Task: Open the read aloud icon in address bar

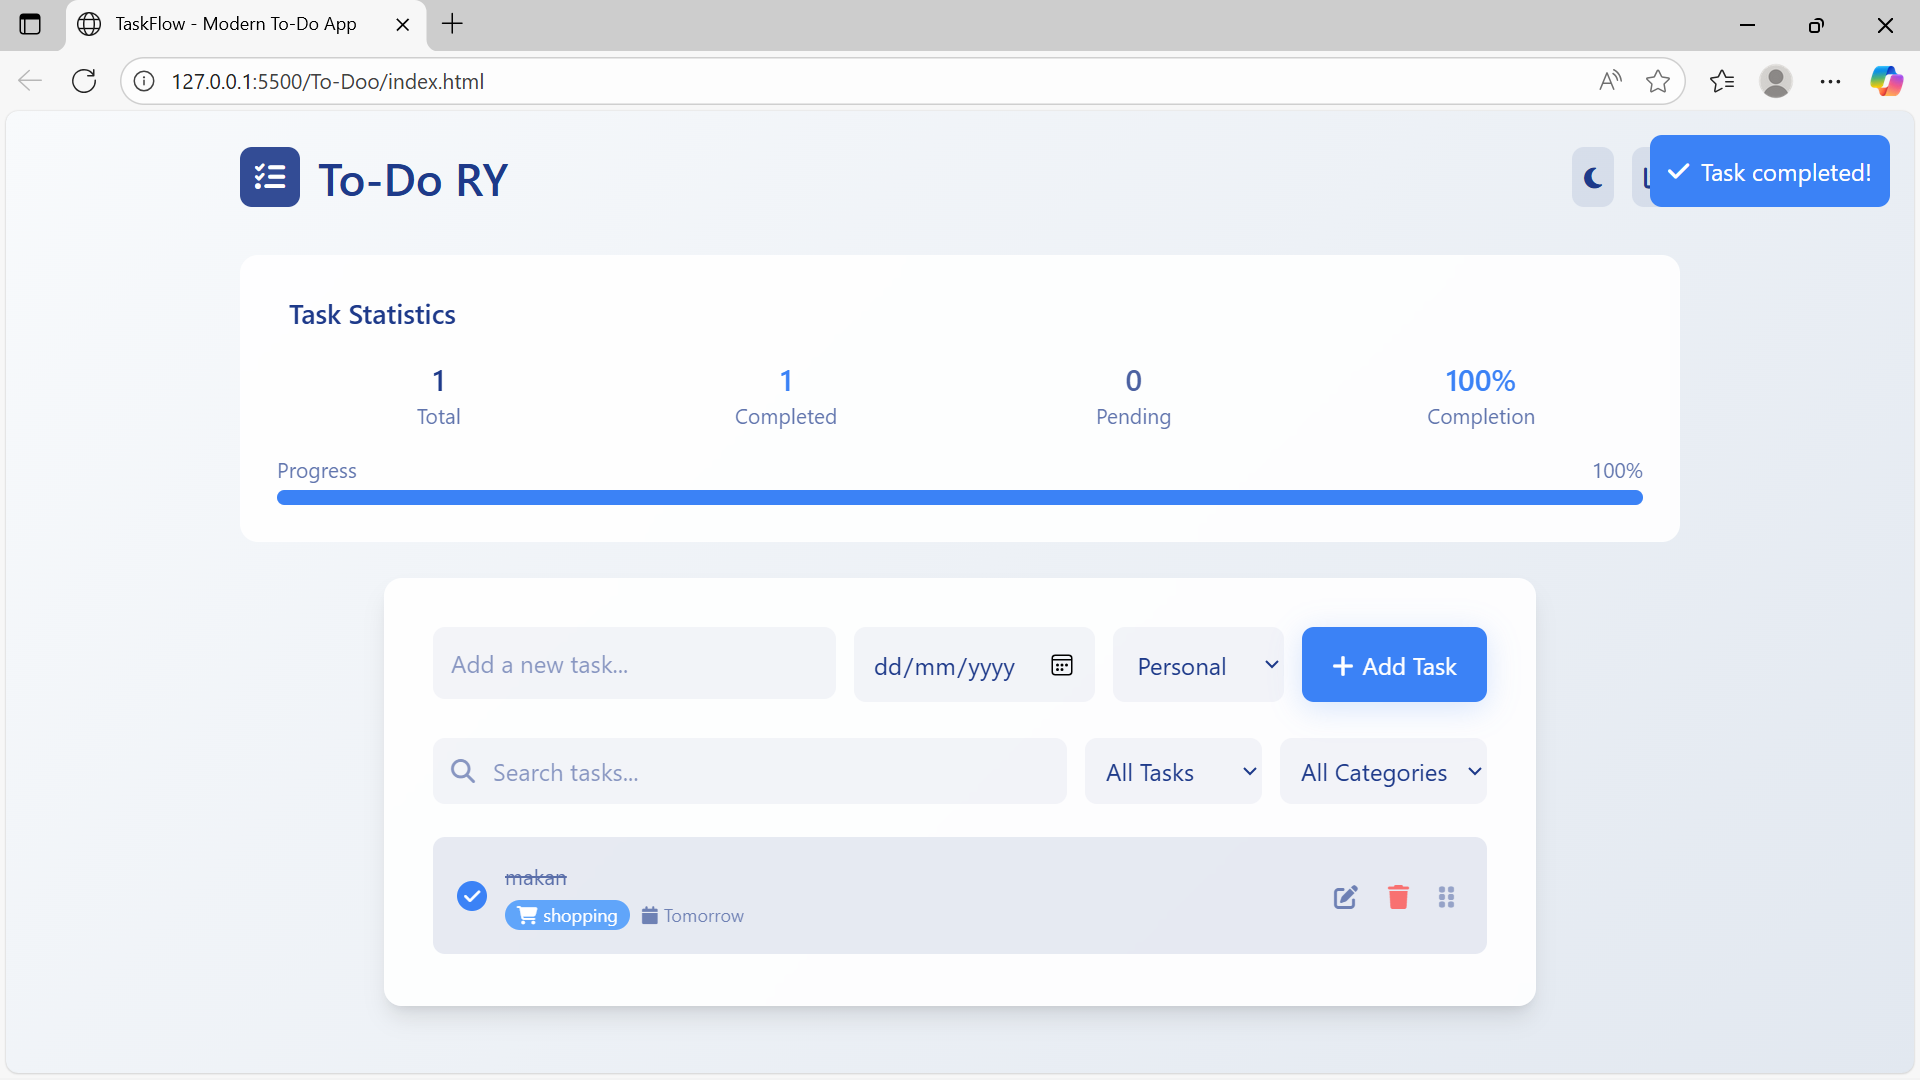Action: [1610, 81]
